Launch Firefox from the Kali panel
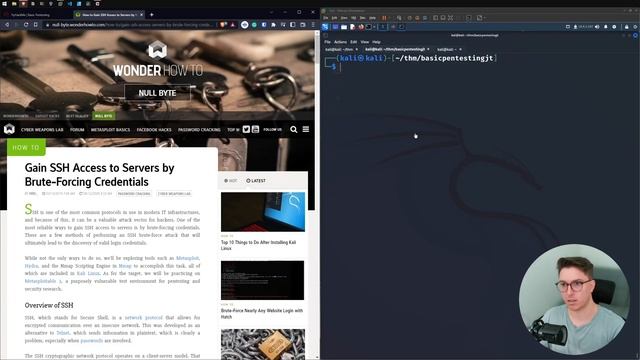 tap(360, 27)
